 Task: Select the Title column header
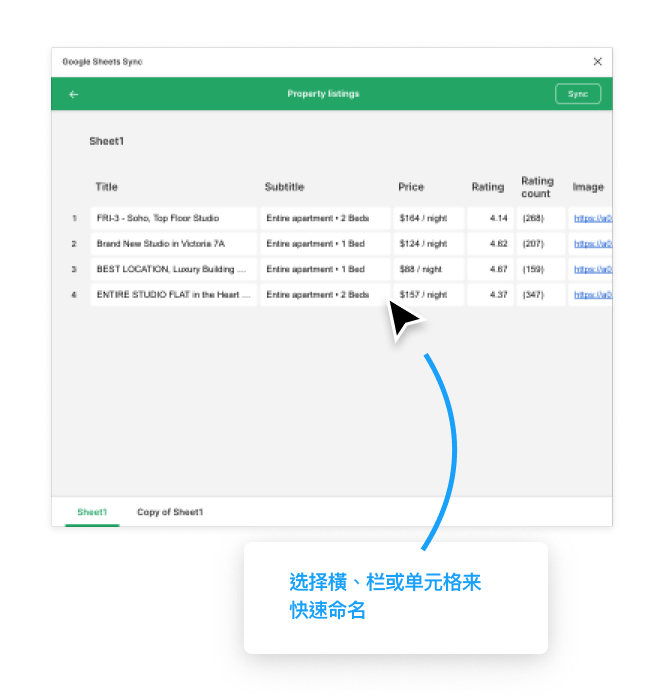pos(107,187)
